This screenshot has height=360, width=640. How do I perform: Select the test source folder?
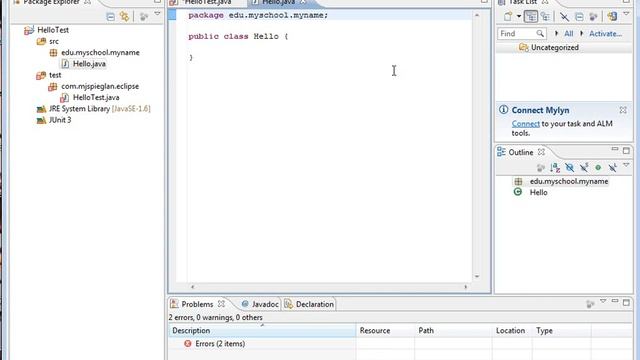pyautogui.click(x=55, y=75)
